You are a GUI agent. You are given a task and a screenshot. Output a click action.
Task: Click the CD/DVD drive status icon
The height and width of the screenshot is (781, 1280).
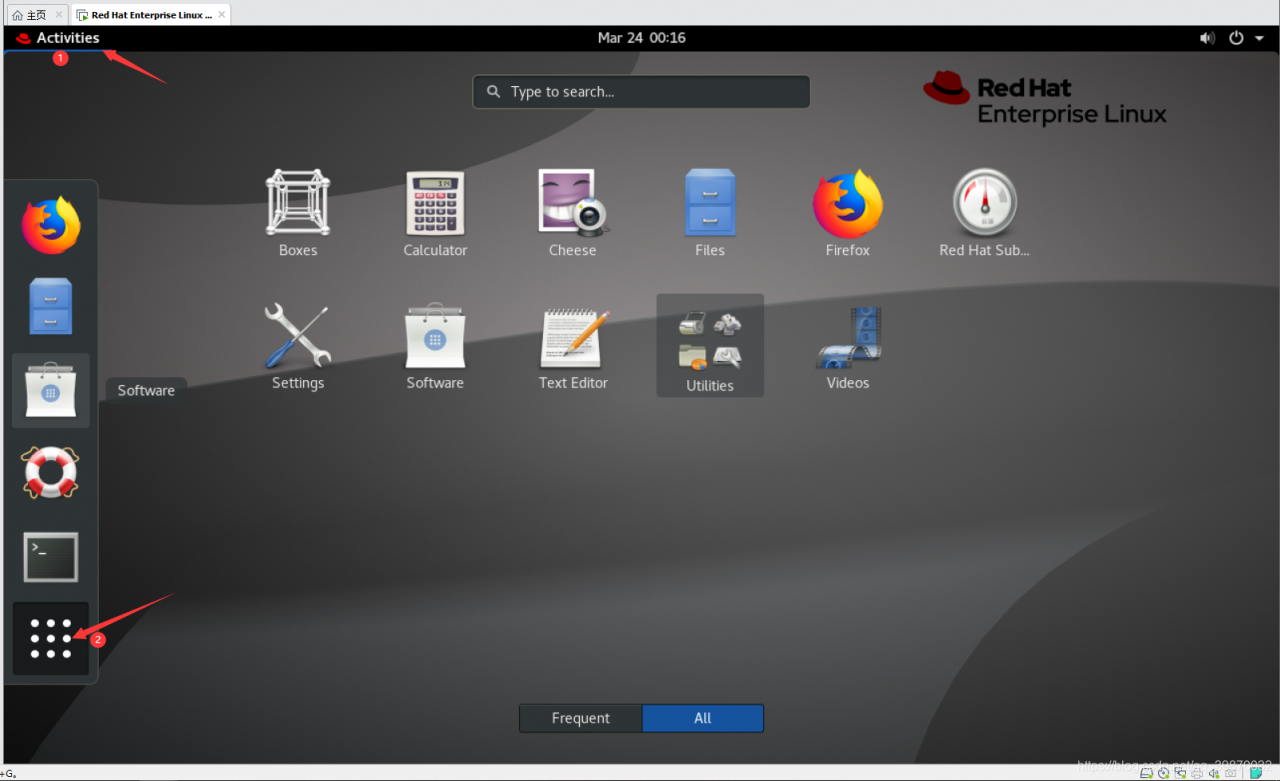point(1163,773)
